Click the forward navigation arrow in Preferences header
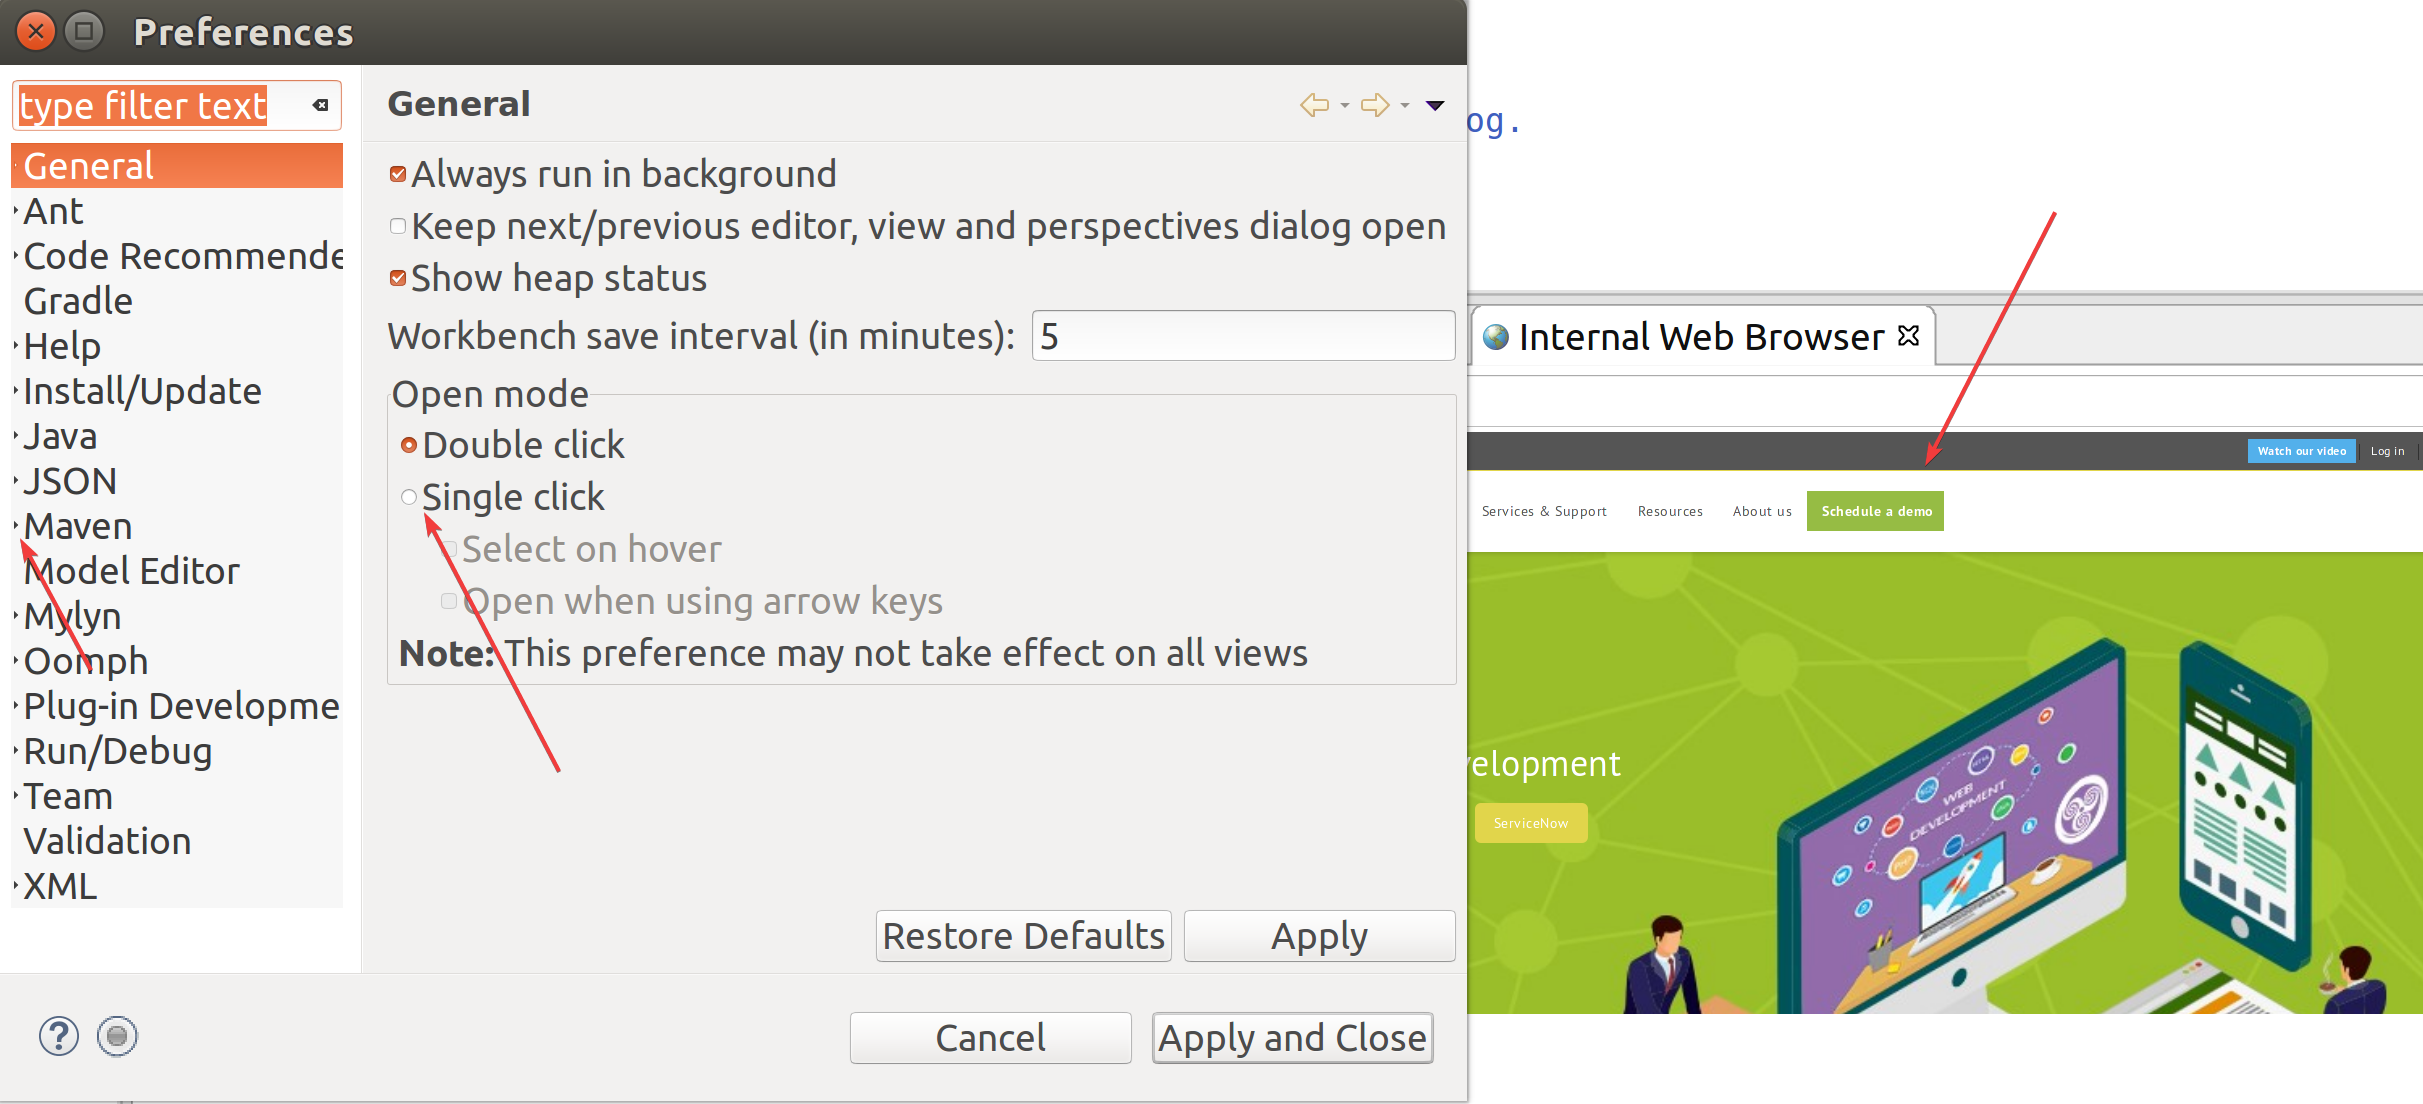The image size is (2423, 1104). pos(1376,105)
